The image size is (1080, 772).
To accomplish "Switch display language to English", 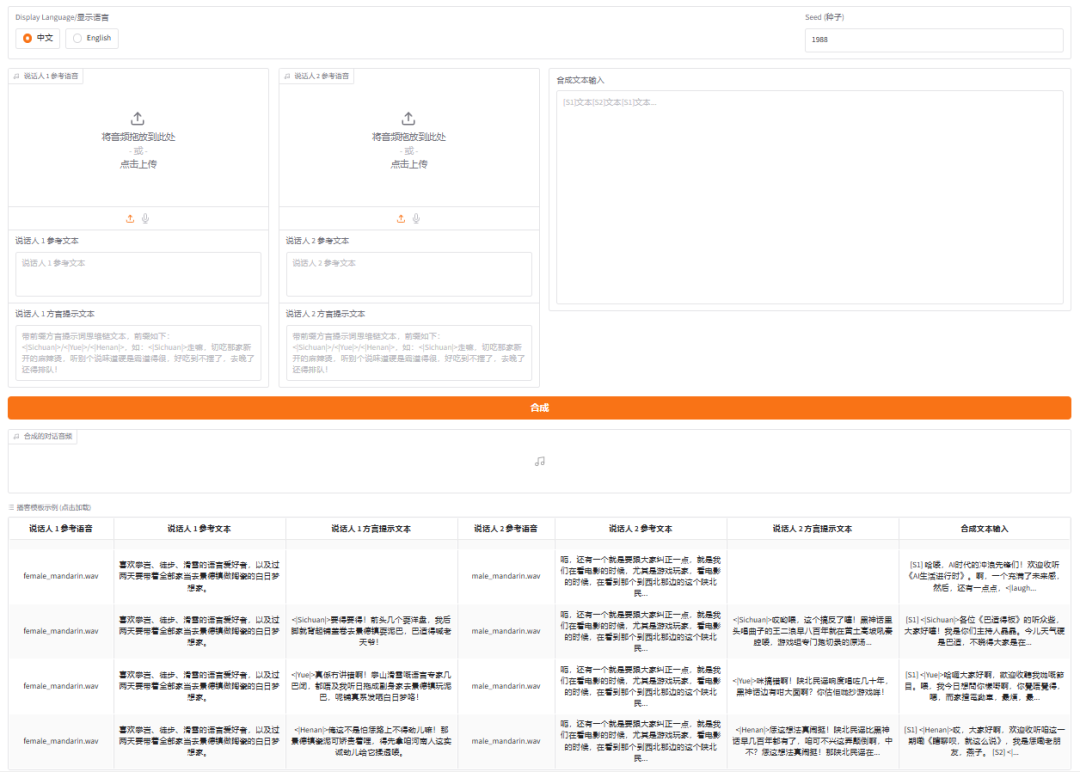I will pos(92,38).
